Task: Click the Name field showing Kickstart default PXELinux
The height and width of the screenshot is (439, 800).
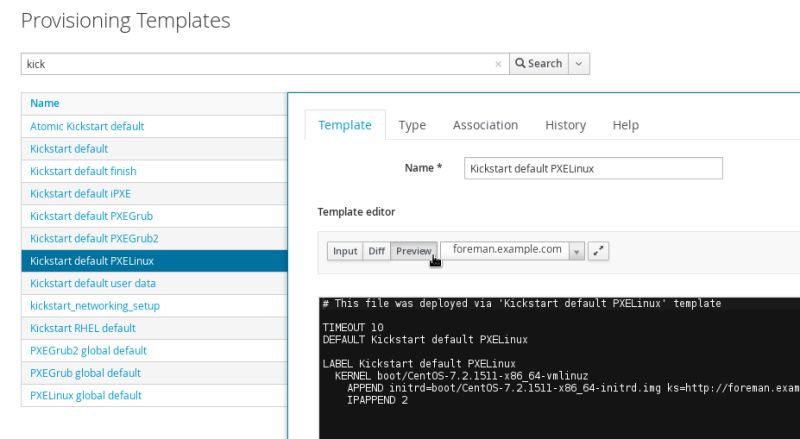Action: pos(593,168)
